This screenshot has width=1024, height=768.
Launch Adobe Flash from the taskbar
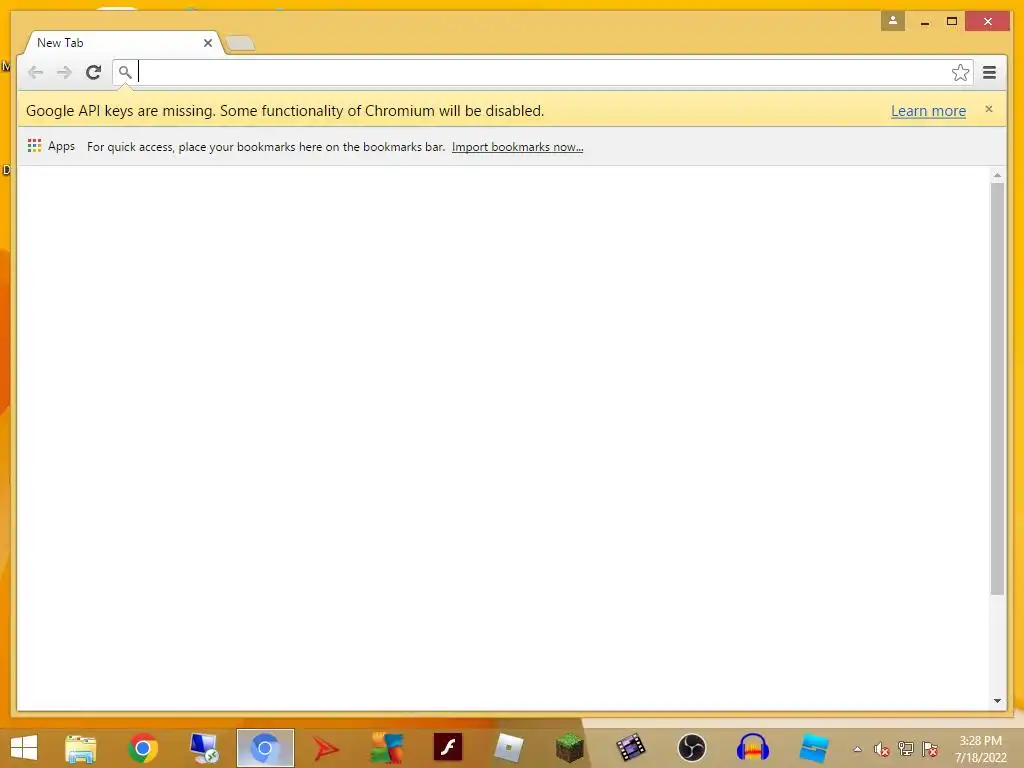448,747
